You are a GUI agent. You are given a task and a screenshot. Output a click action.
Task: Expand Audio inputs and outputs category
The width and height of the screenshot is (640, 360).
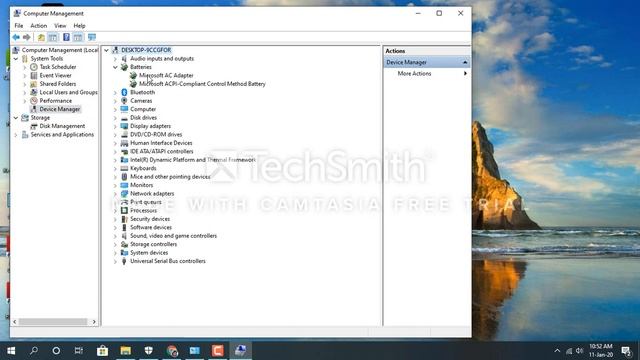point(115,59)
